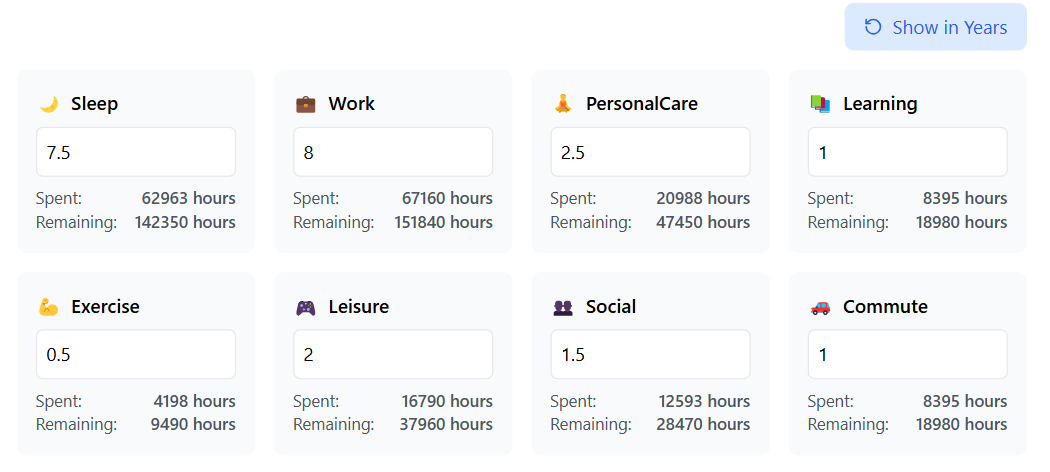
Task: Click into the Learning hours field
Action: click(x=907, y=152)
